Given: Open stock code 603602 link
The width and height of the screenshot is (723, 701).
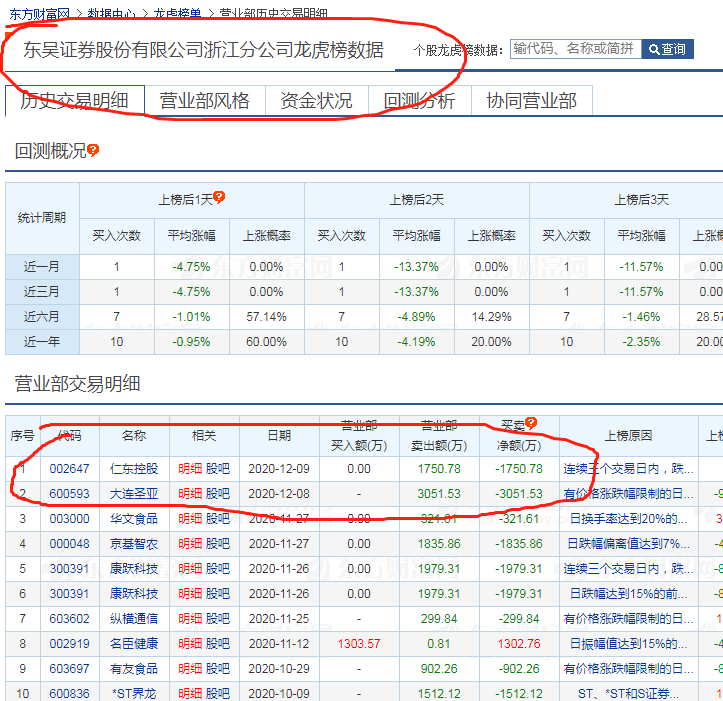Looking at the screenshot, I should click(69, 618).
